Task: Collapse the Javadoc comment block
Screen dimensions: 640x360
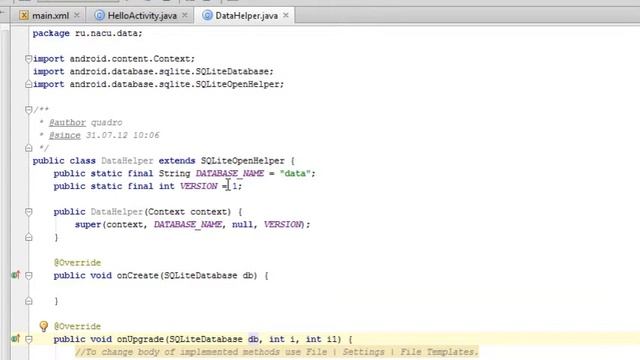Action: pyautogui.click(x=28, y=110)
